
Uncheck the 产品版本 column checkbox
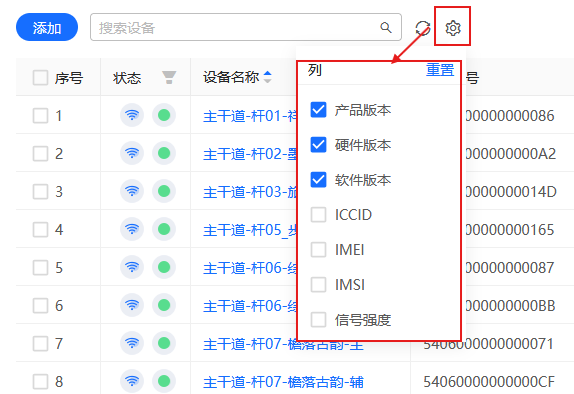click(318, 110)
